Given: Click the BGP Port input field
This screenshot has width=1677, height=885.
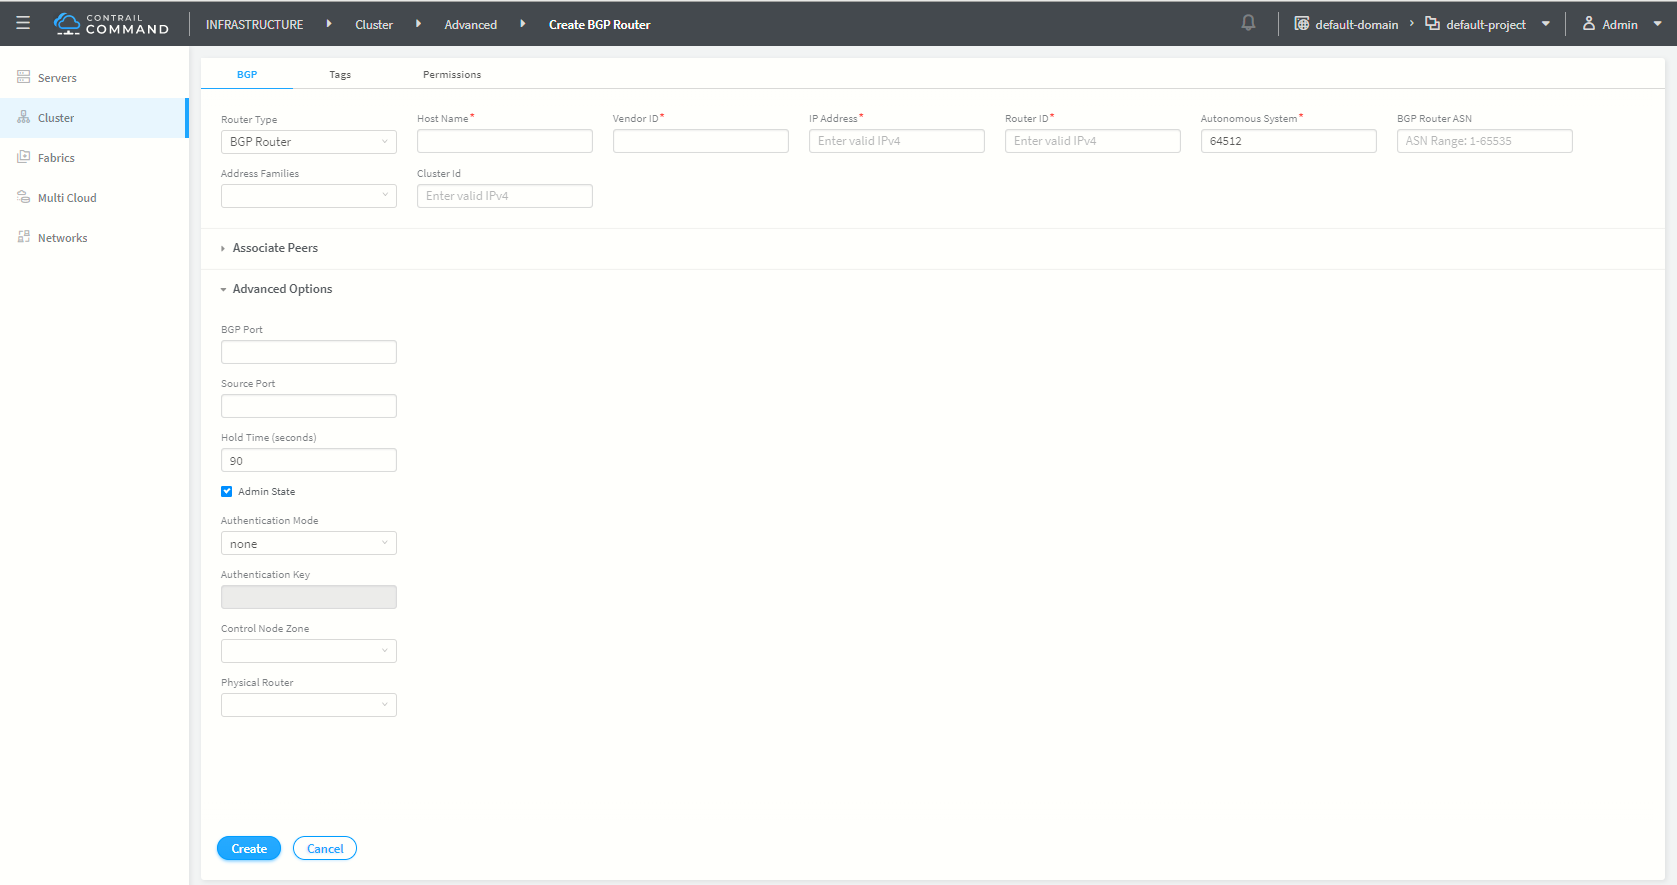Looking at the screenshot, I should point(309,352).
